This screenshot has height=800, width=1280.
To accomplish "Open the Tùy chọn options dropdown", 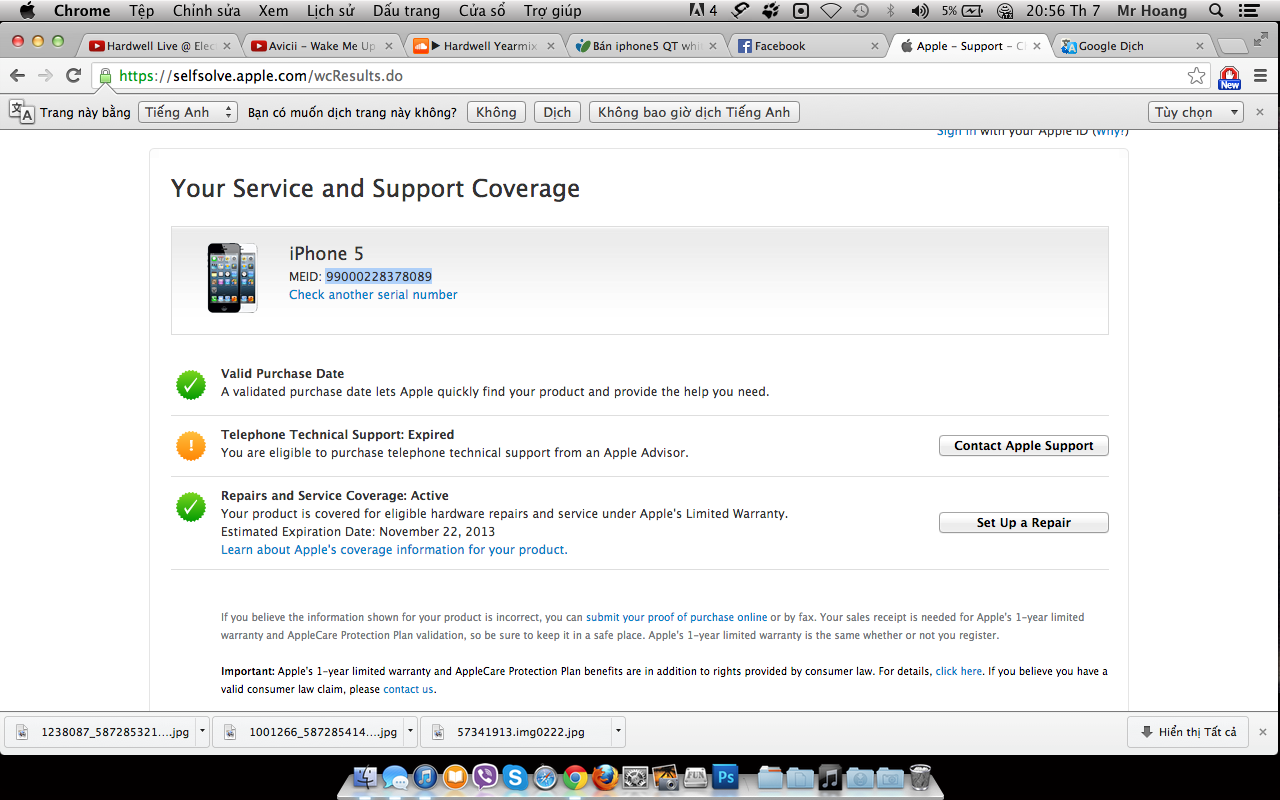I will pos(1195,112).
